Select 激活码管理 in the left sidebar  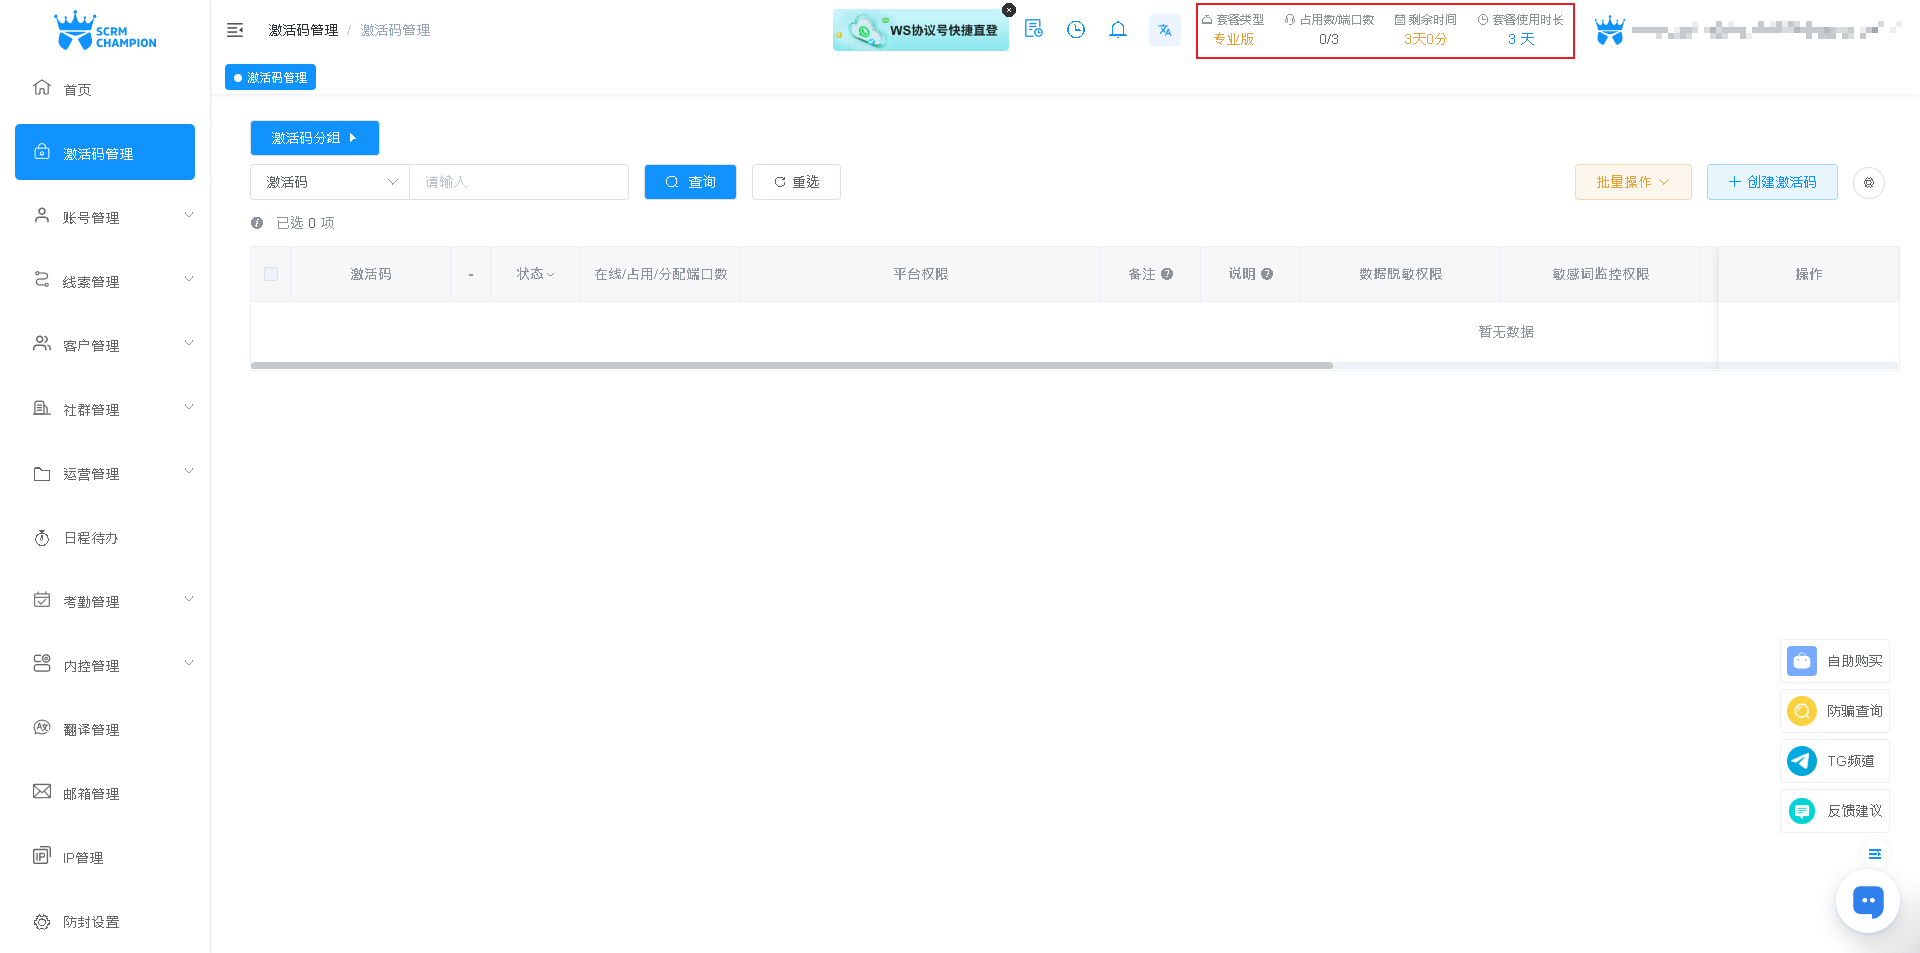tap(104, 152)
